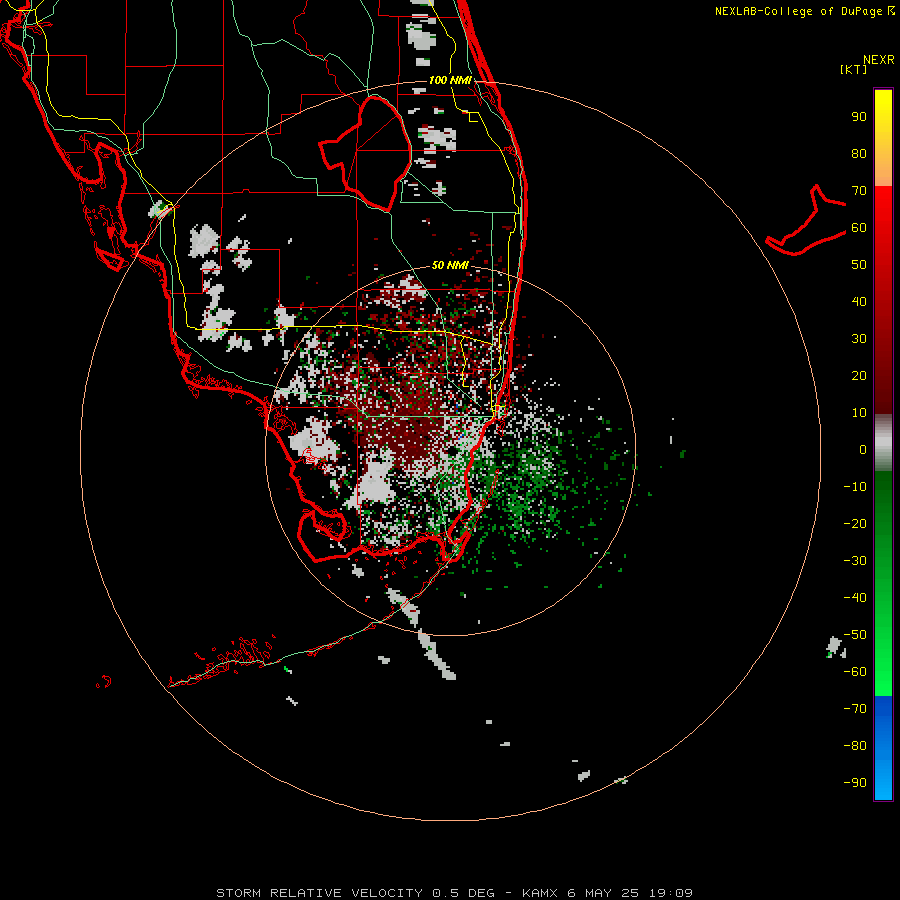Viewport: 900px width, 900px height.
Task: Click the positive 50 value on velocity scale
Action: tap(859, 265)
